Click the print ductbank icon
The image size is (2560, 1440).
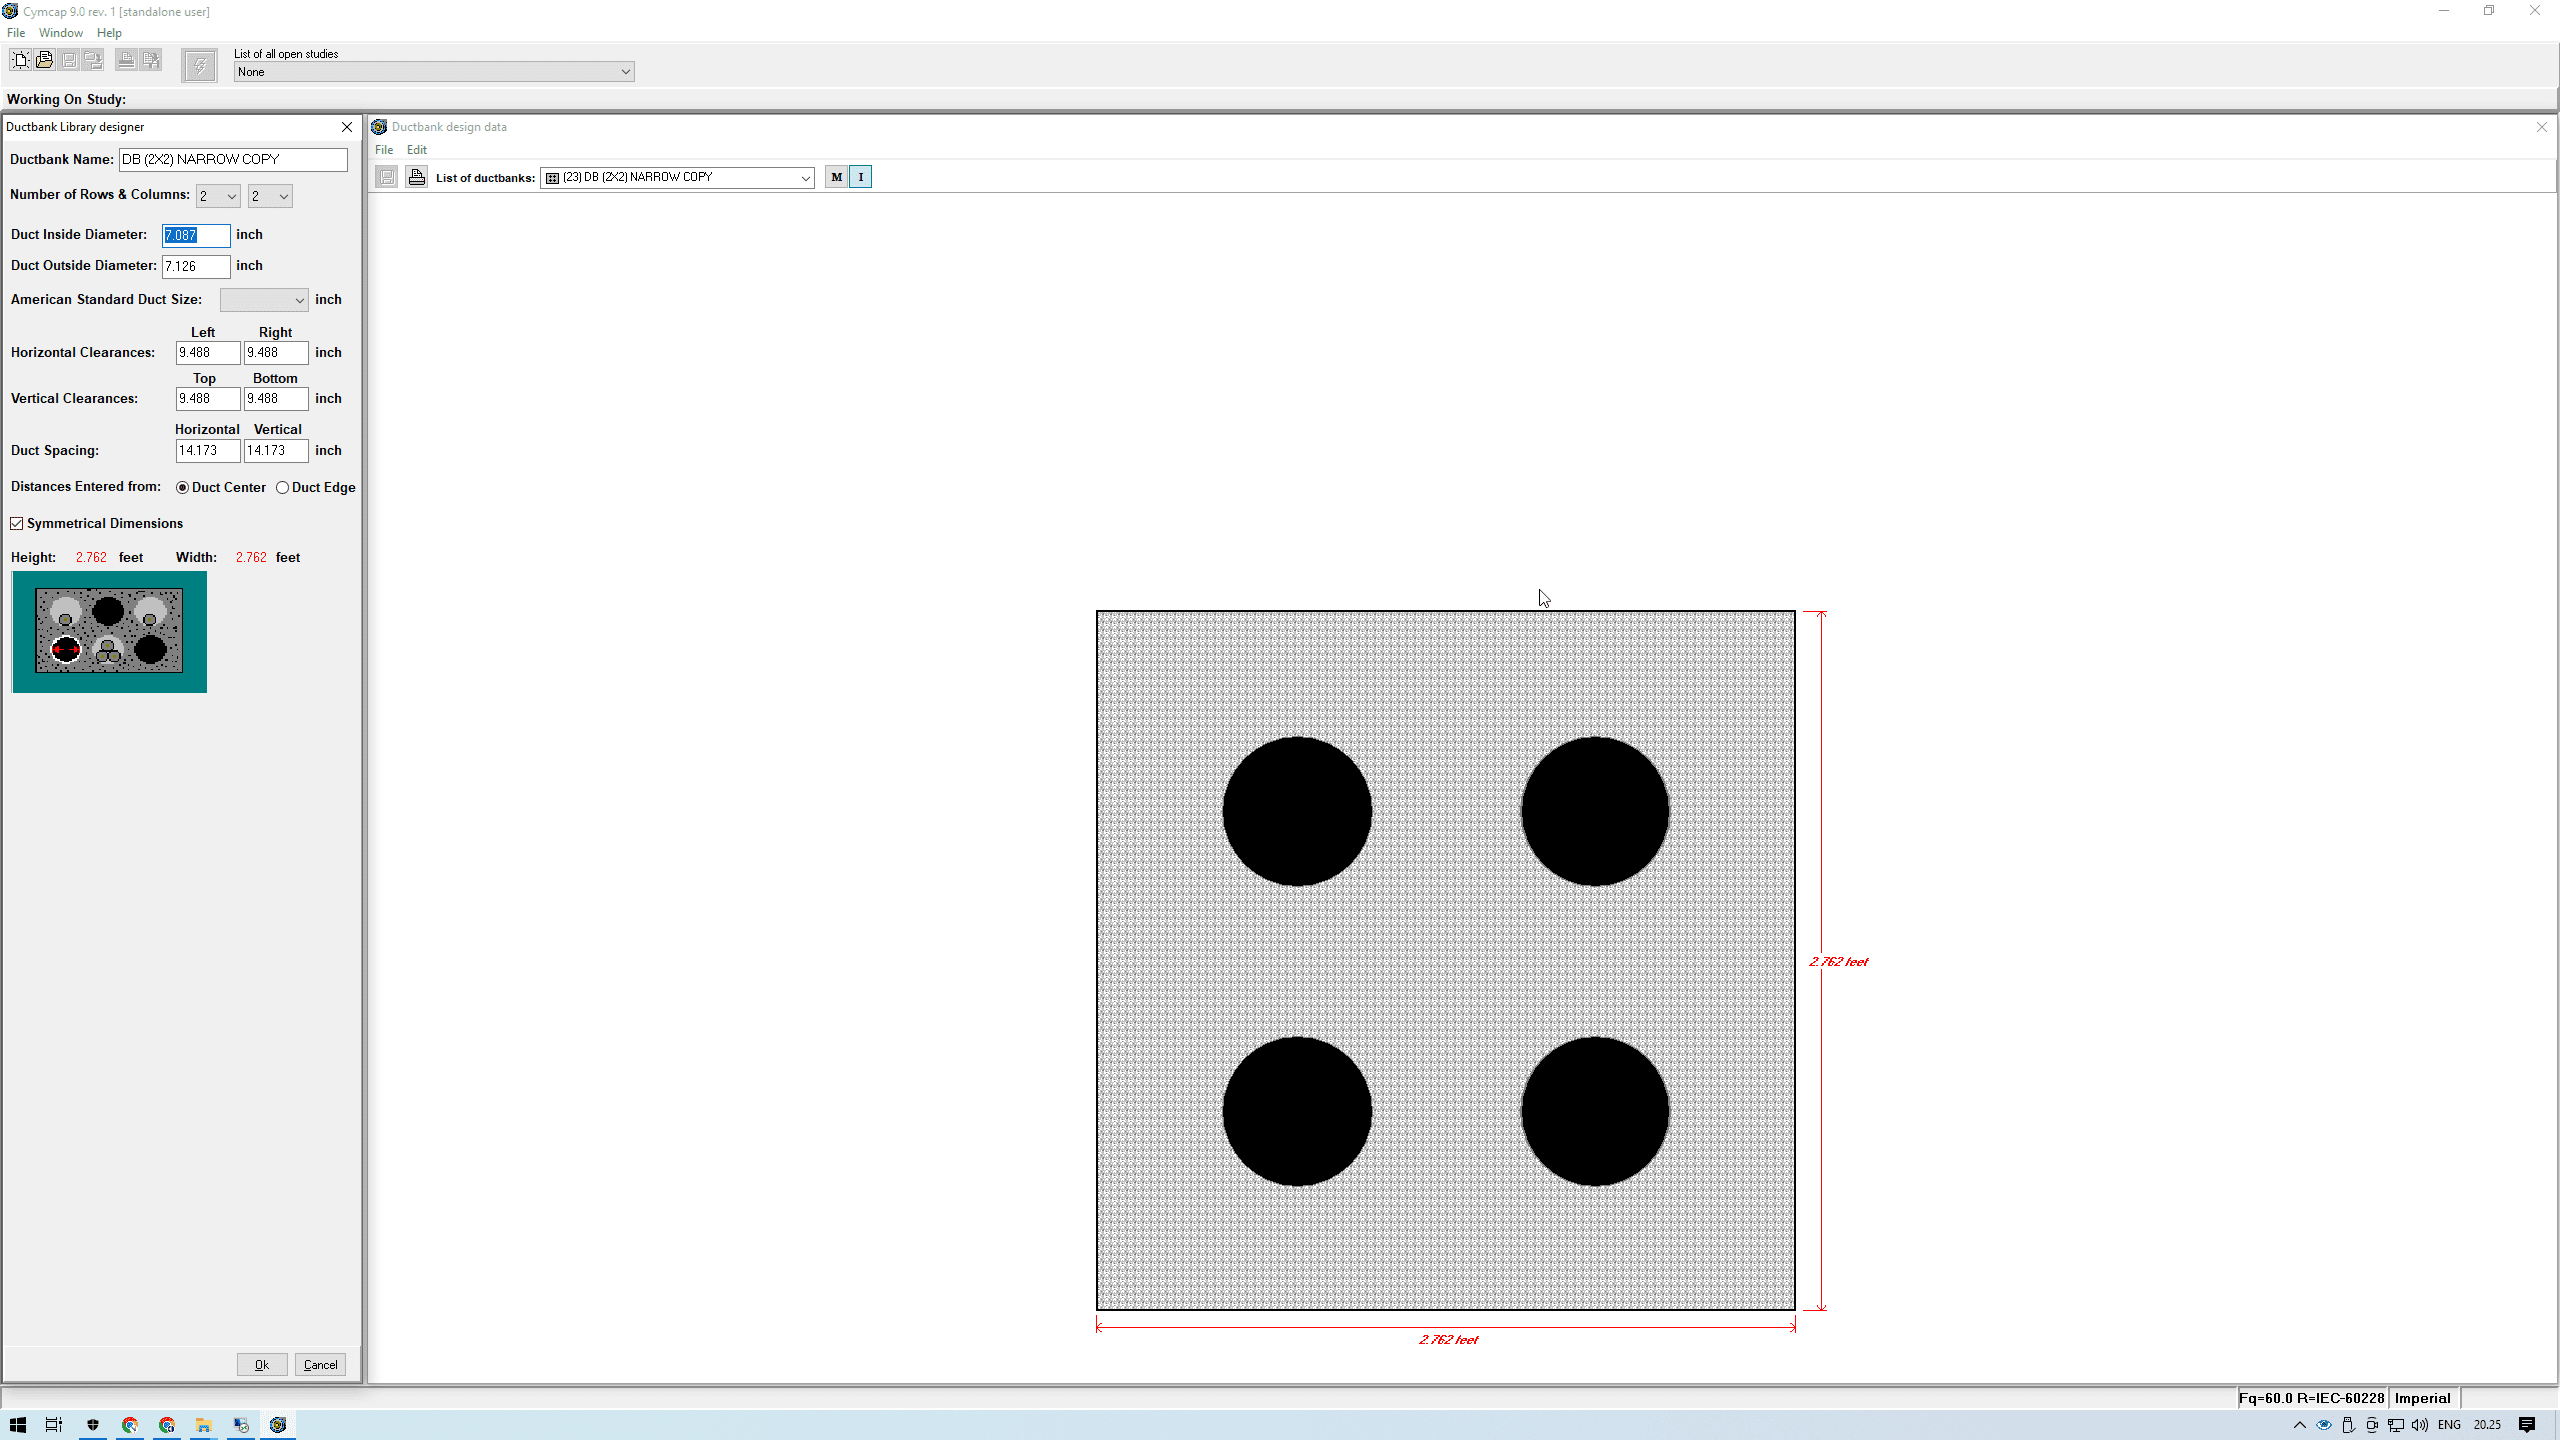417,177
